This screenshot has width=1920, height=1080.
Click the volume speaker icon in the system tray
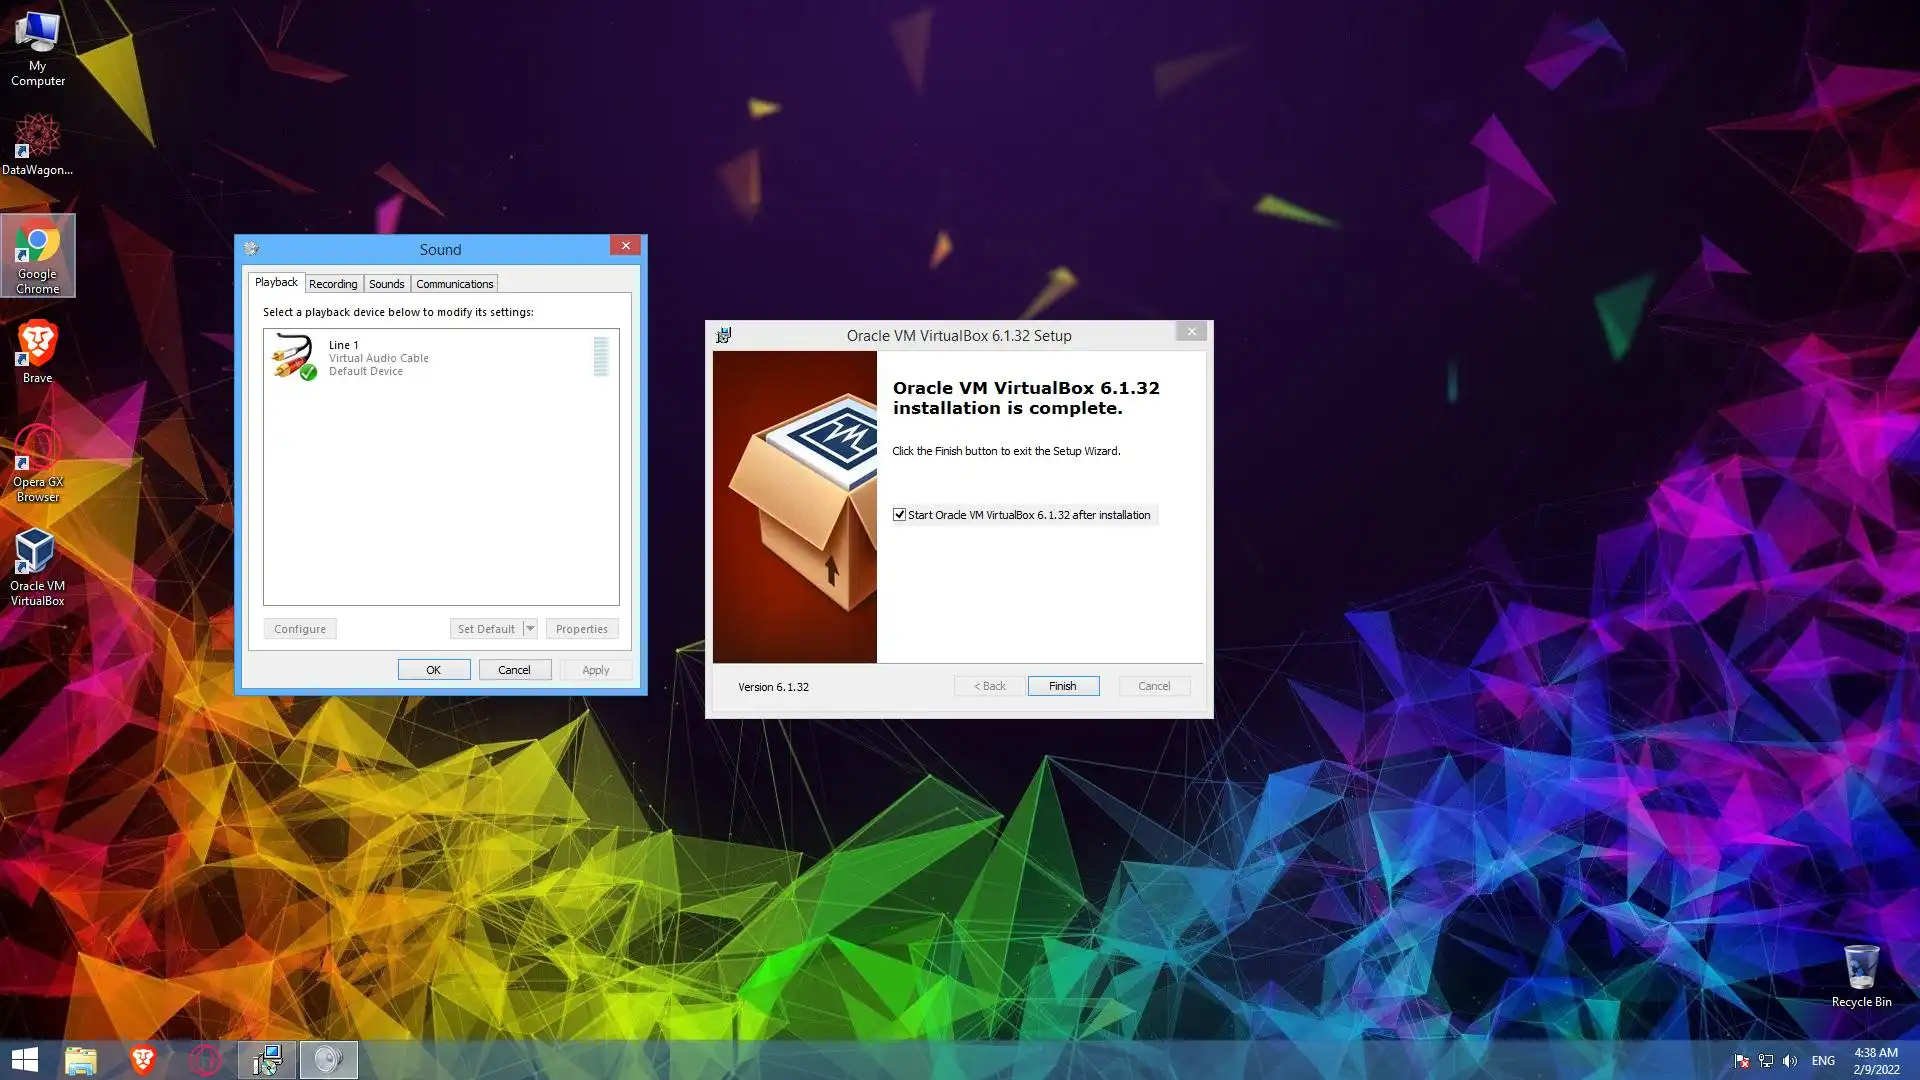[x=1790, y=1061]
